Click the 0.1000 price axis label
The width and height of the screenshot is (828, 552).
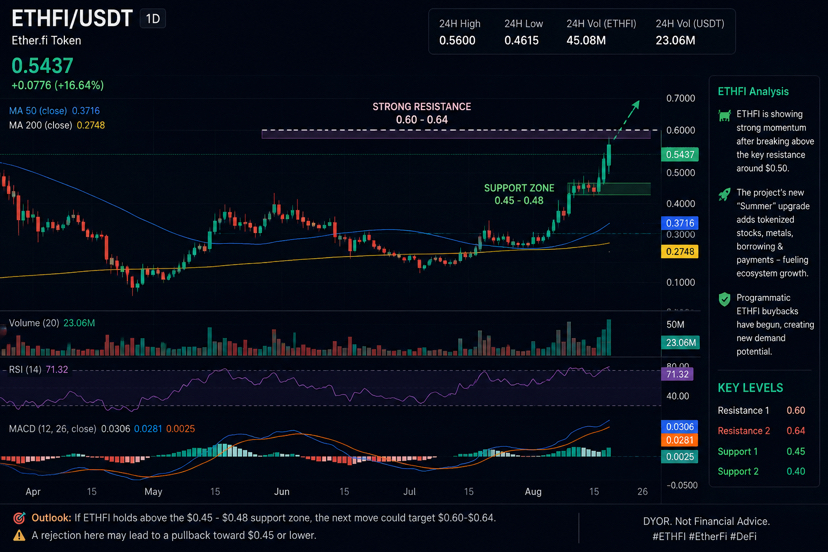pos(681,282)
